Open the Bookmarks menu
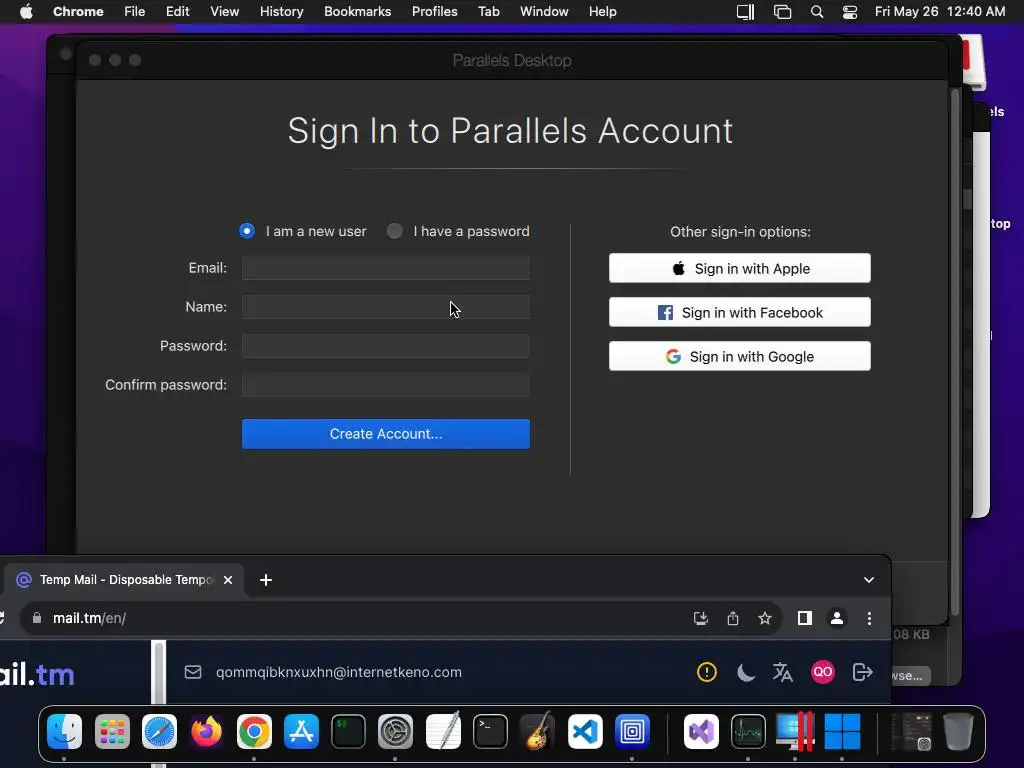This screenshot has width=1024, height=768. tap(357, 12)
